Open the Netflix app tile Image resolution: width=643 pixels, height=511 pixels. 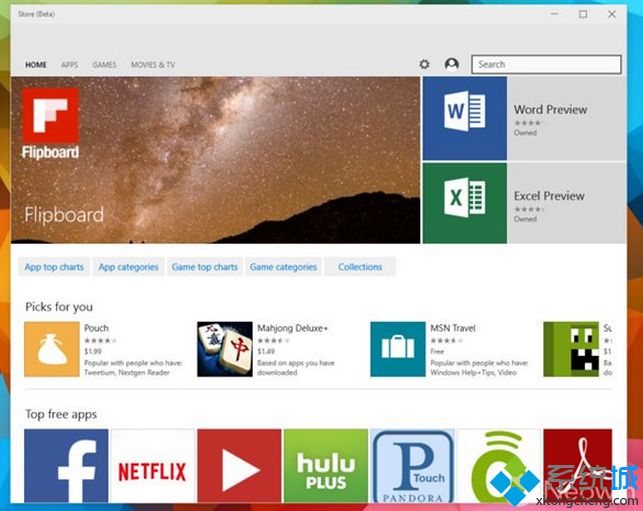click(153, 465)
